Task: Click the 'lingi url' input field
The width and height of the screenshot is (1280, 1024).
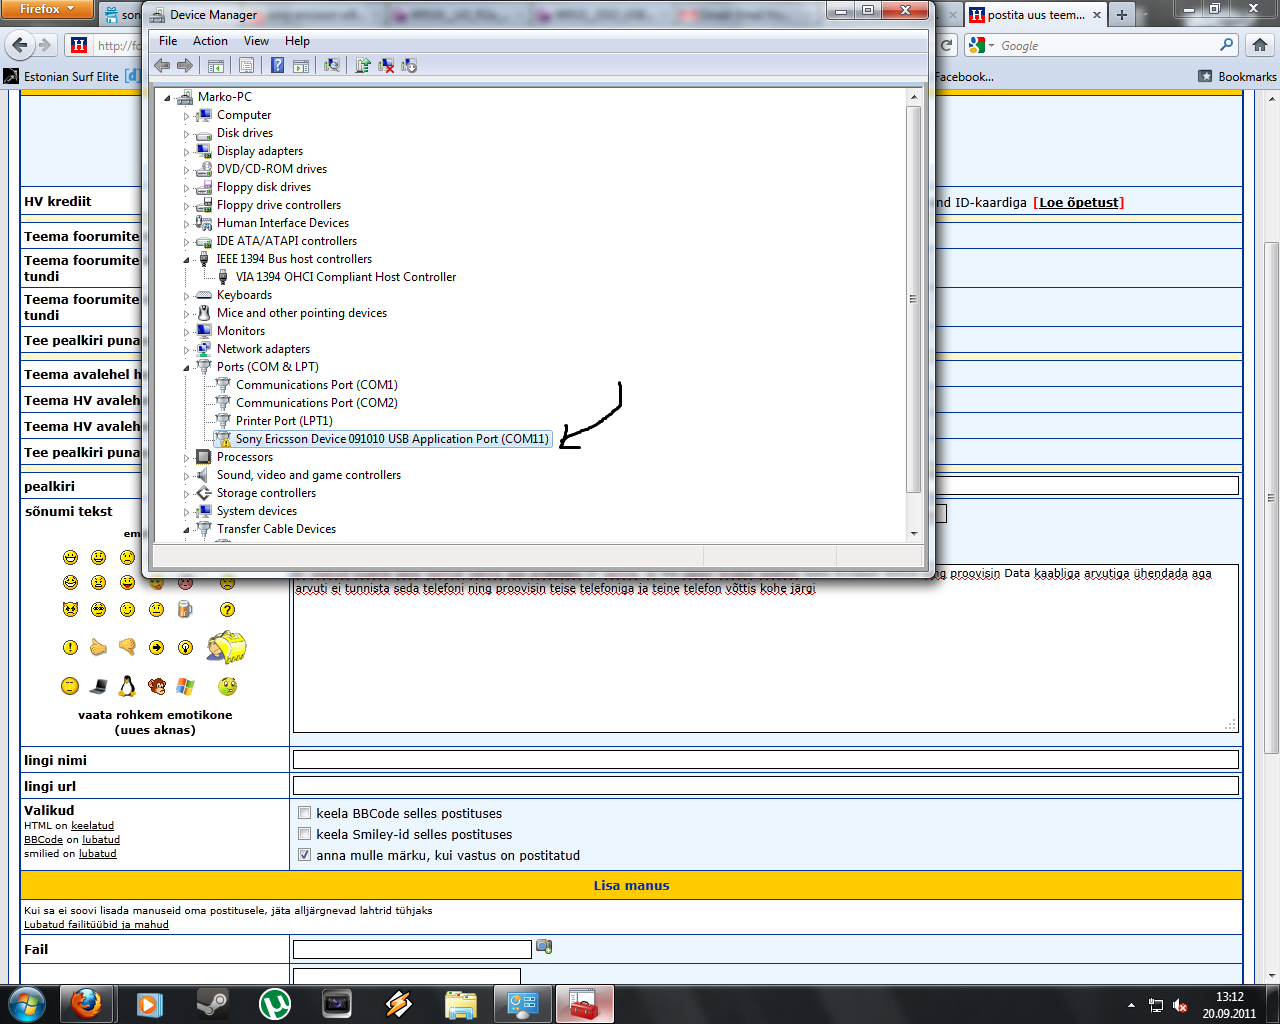Action: pos(766,786)
